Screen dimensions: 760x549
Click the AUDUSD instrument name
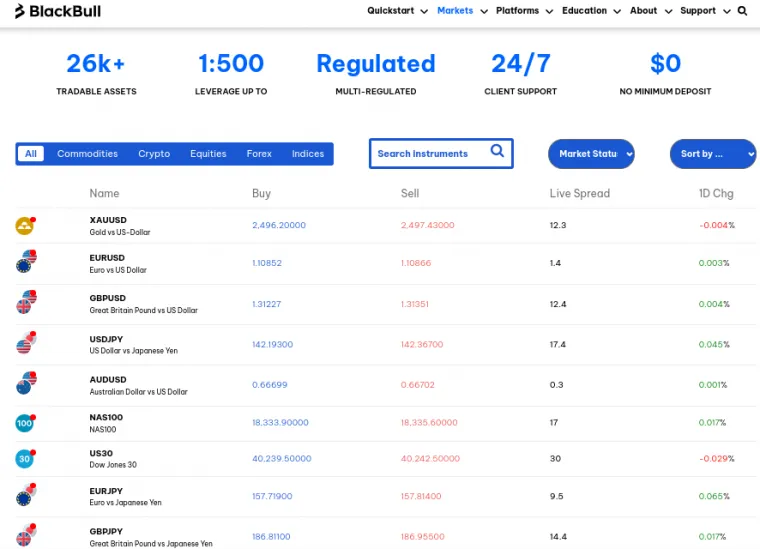108,379
